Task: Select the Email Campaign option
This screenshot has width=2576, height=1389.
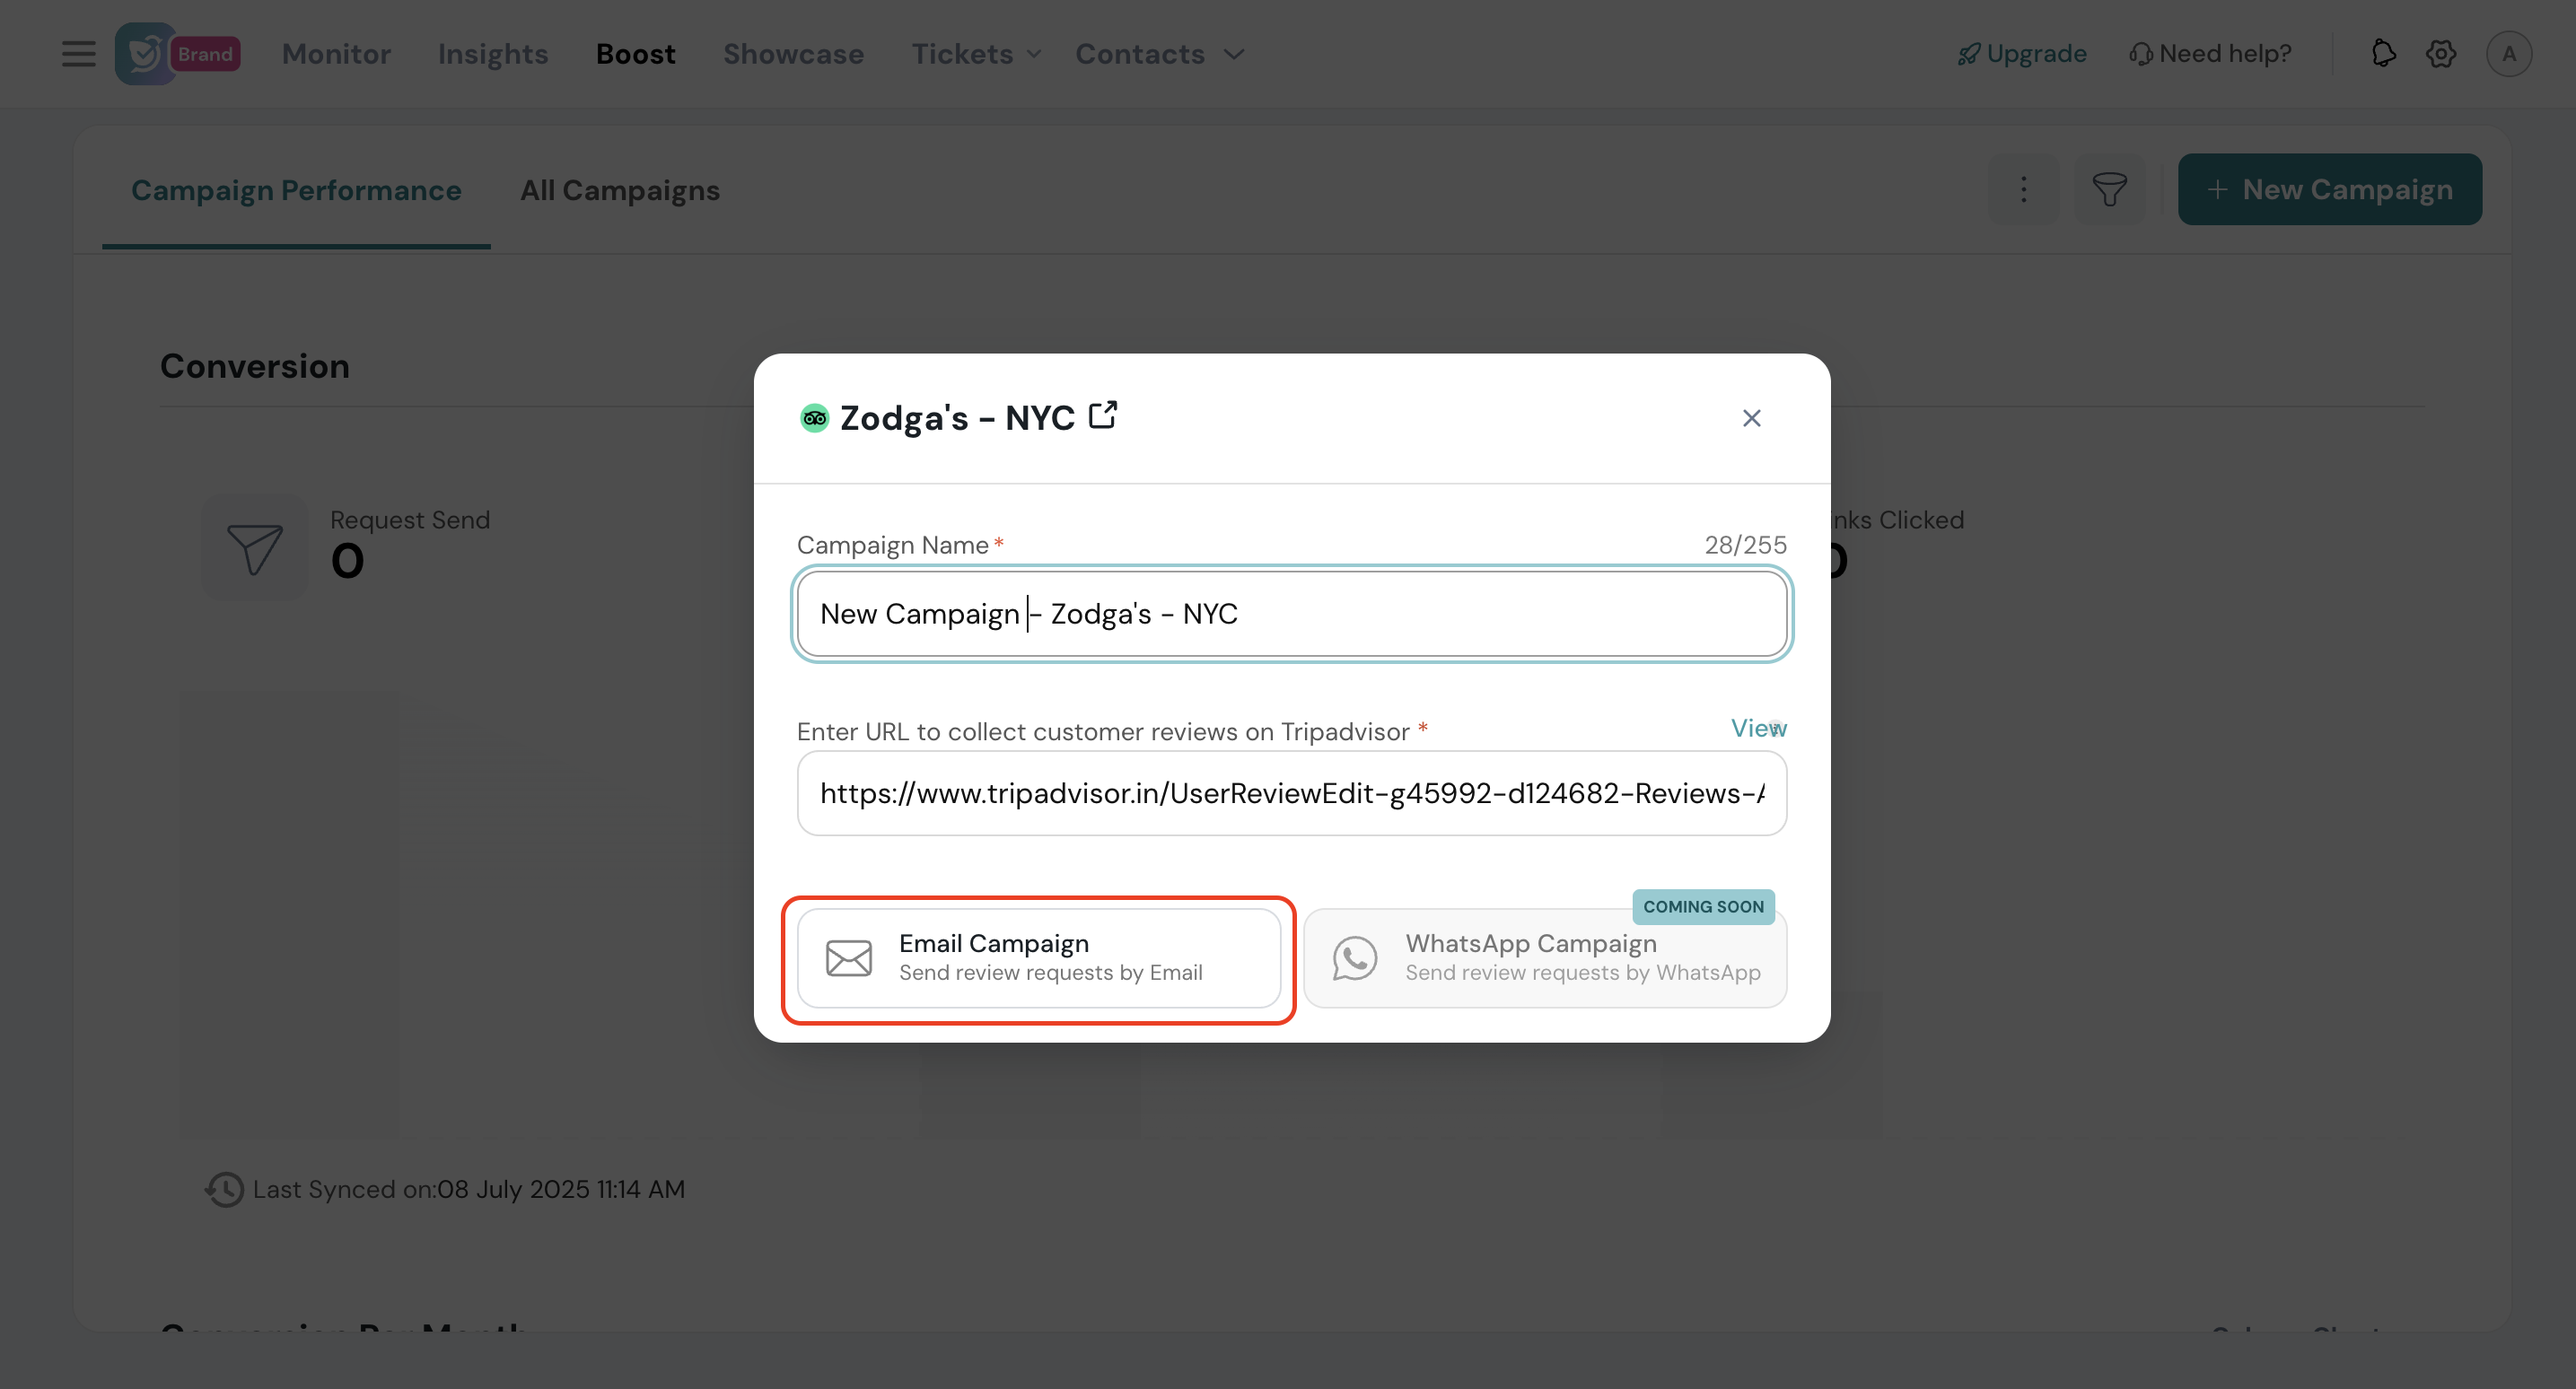Action: pos(1038,958)
